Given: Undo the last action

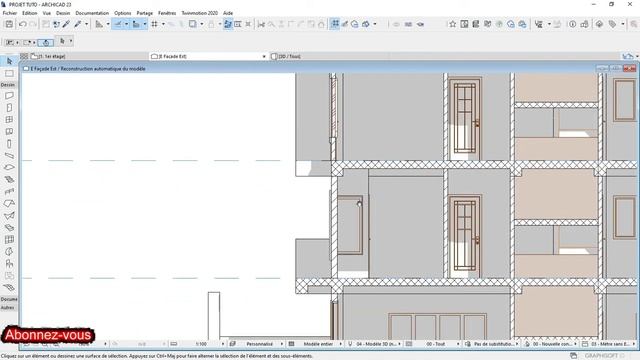Looking at the screenshot, I should tap(23, 24).
